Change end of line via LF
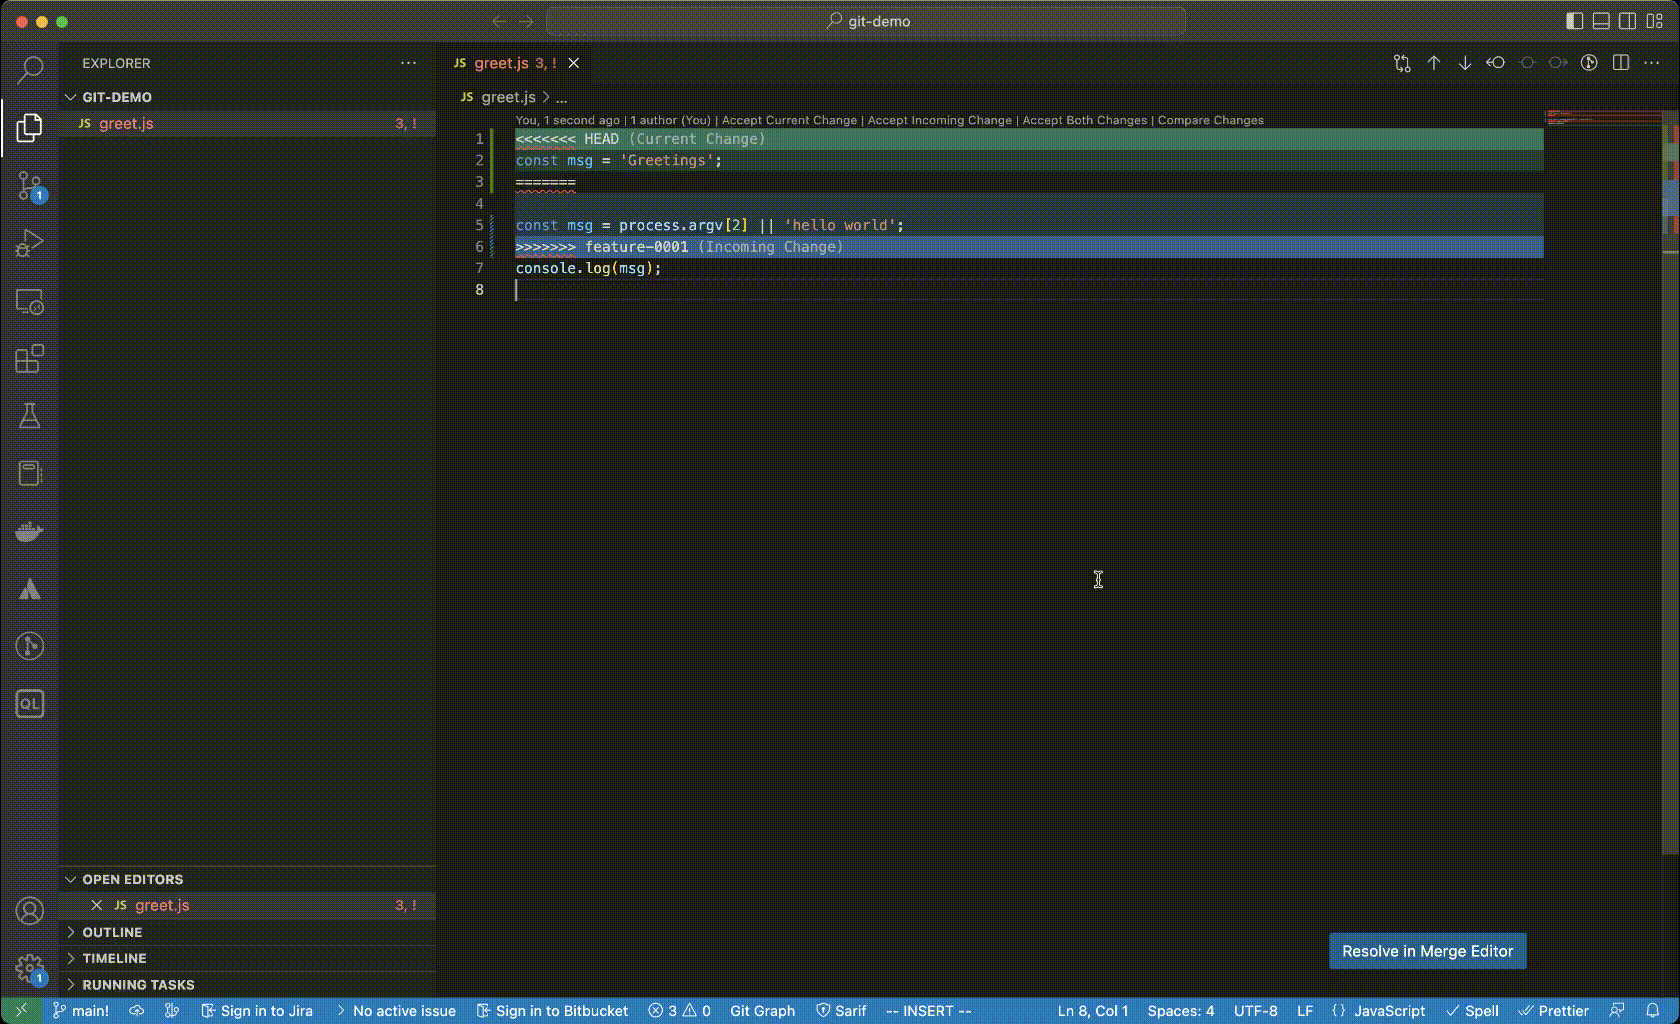The width and height of the screenshot is (1680, 1024). [x=1305, y=1011]
